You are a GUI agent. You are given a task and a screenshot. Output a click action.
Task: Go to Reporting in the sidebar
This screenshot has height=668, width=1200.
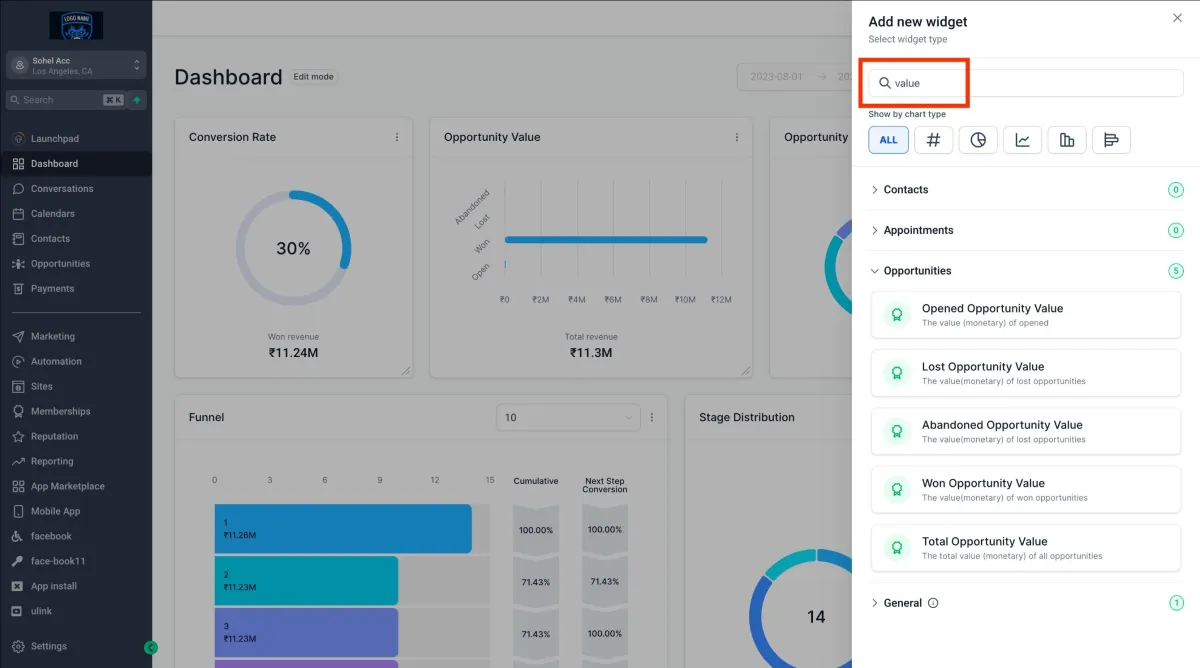pyautogui.click(x=52, y=461)
